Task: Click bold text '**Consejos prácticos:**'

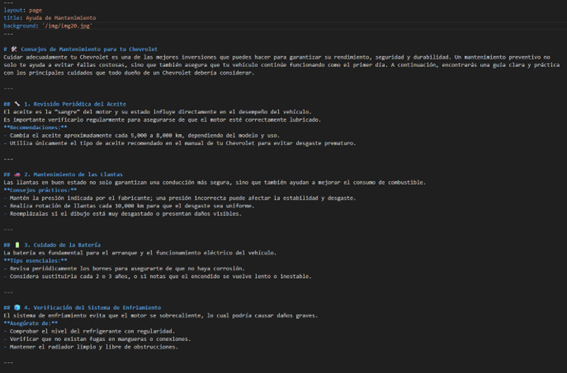Action: click(40, 190)
